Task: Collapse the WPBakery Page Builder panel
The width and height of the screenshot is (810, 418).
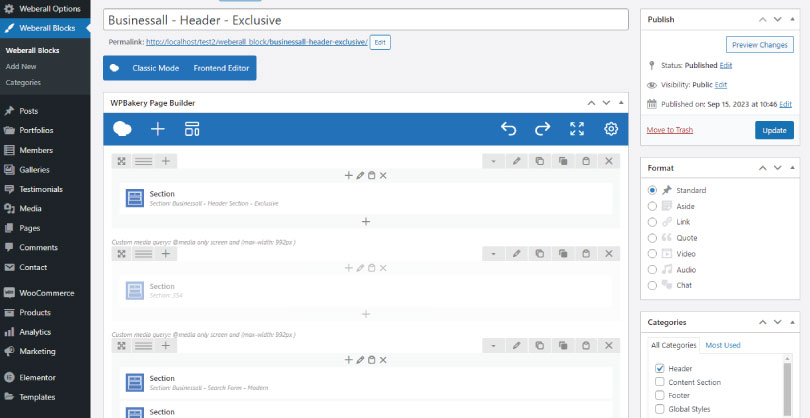Action: 621,103
